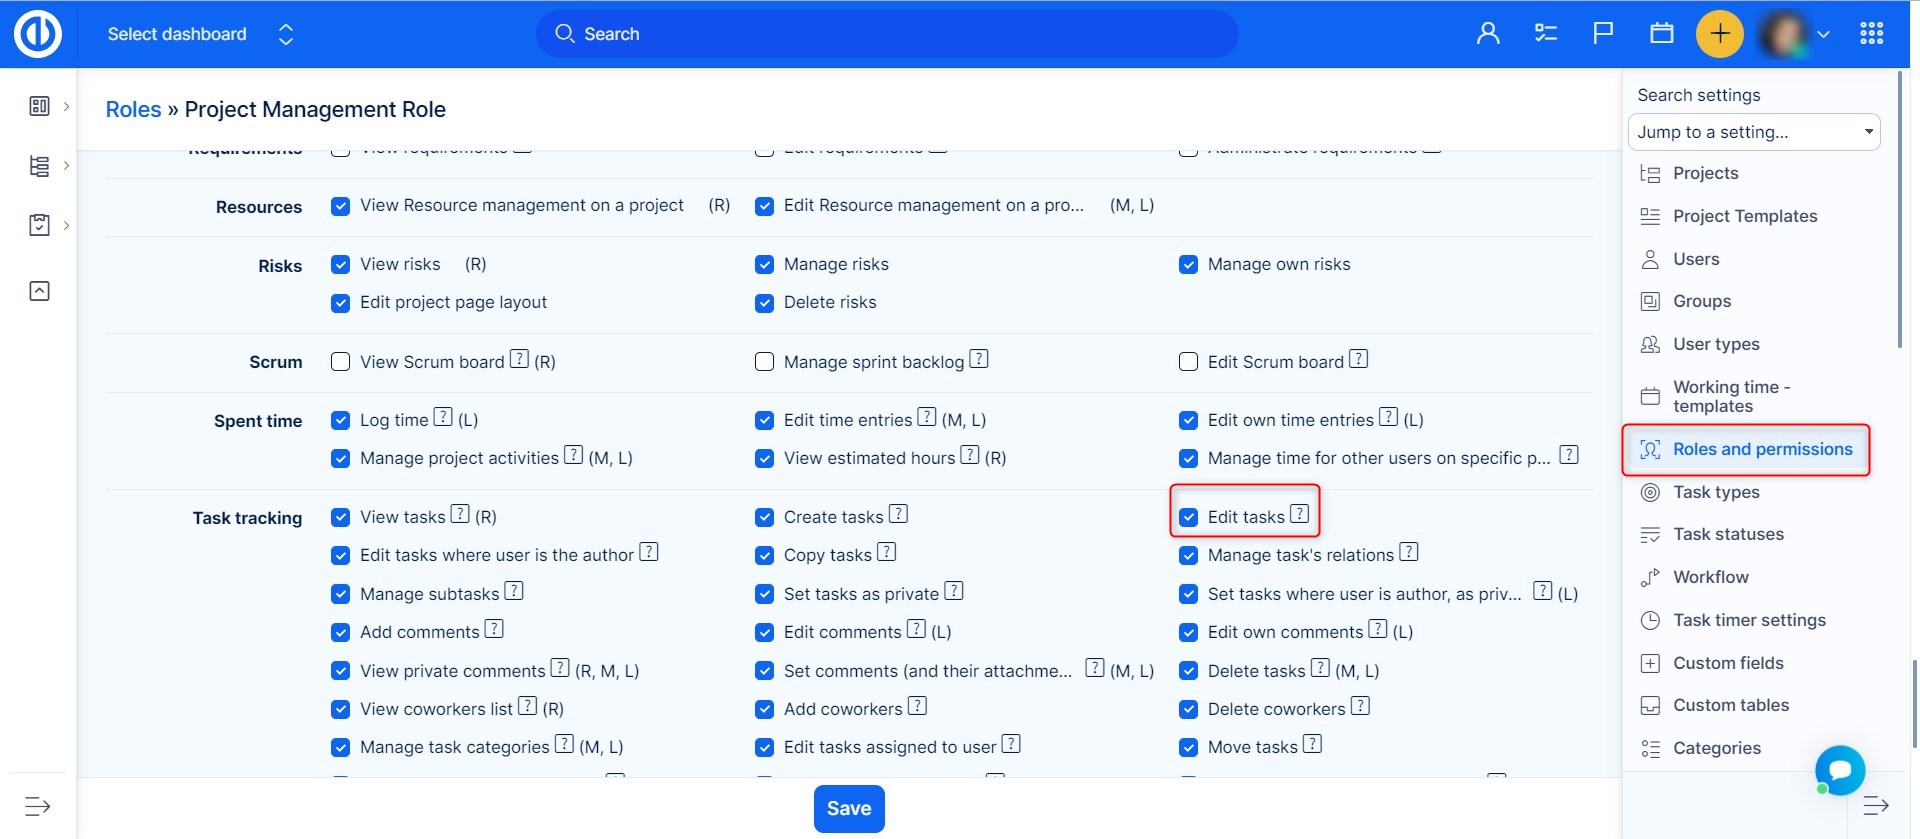This screenshot has width=1920, height=839.
Task: Expand the Select dashboard switcher
Action: 286,35
